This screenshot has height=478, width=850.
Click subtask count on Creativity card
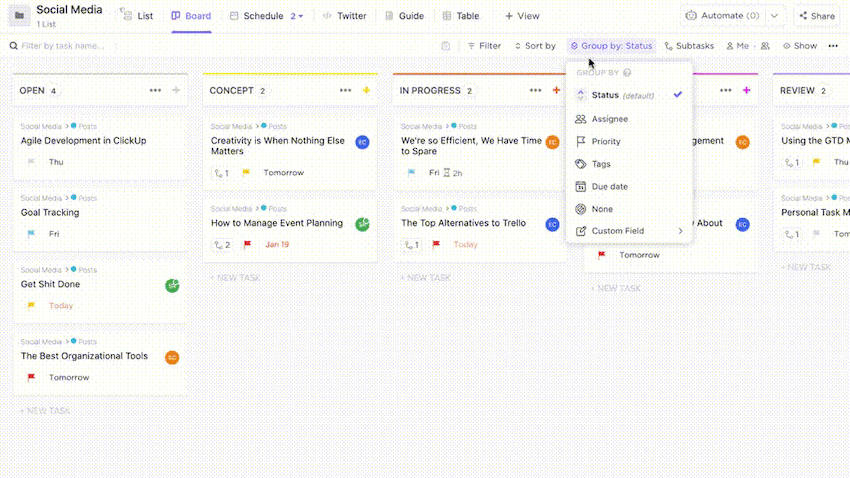pos(222,173)
